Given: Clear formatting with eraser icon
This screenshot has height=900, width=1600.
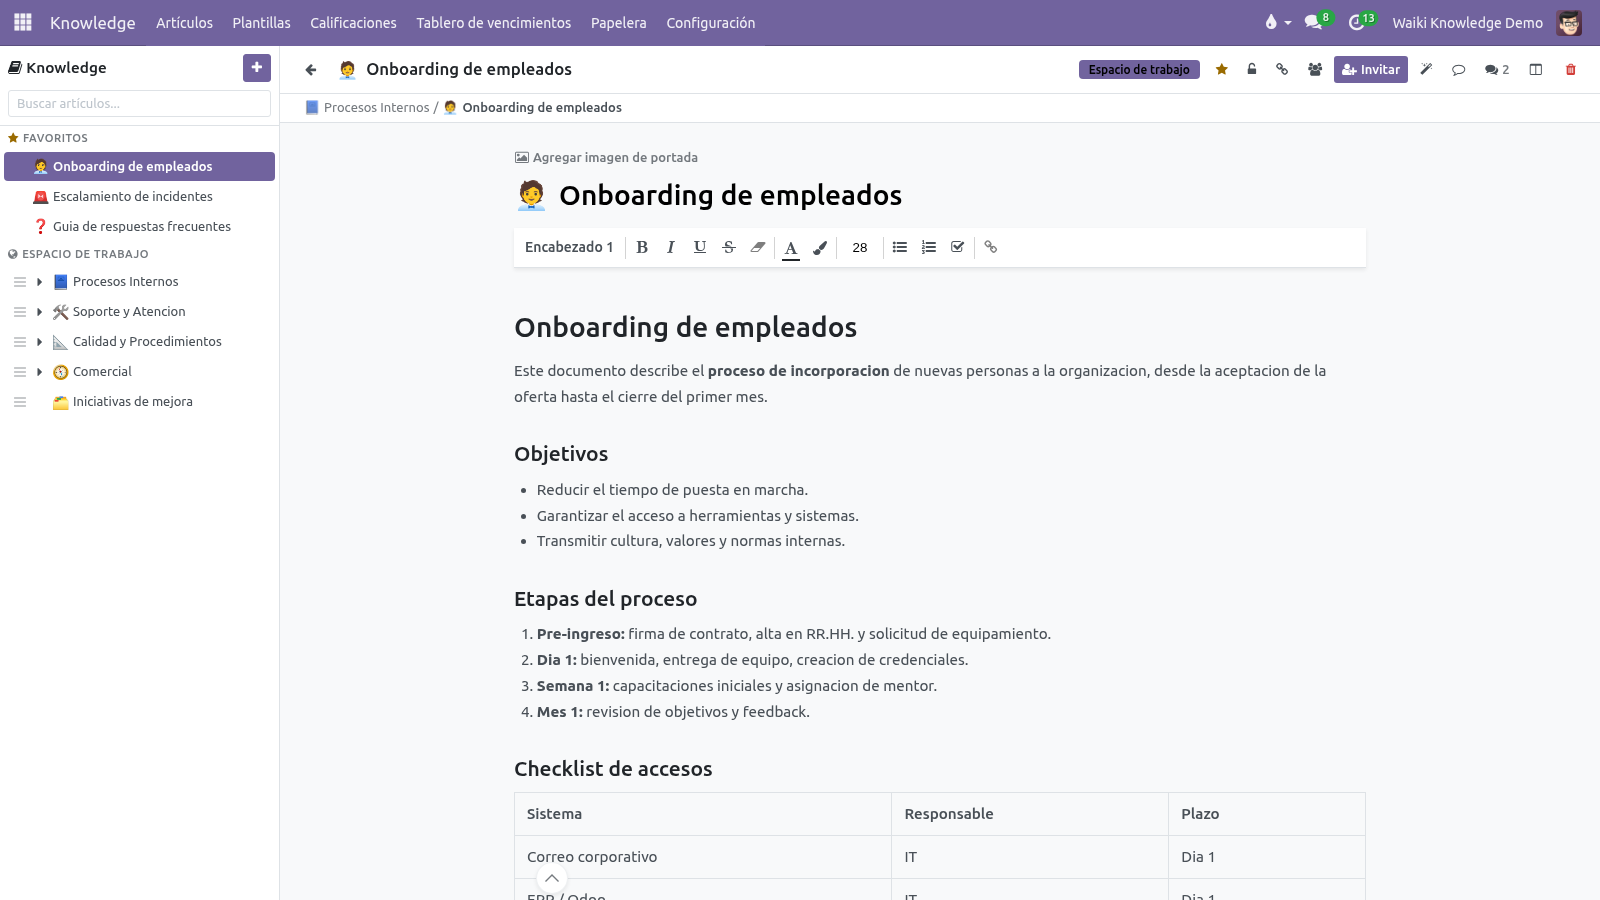Looking at the screenshot, I should (x=758, y=247).
